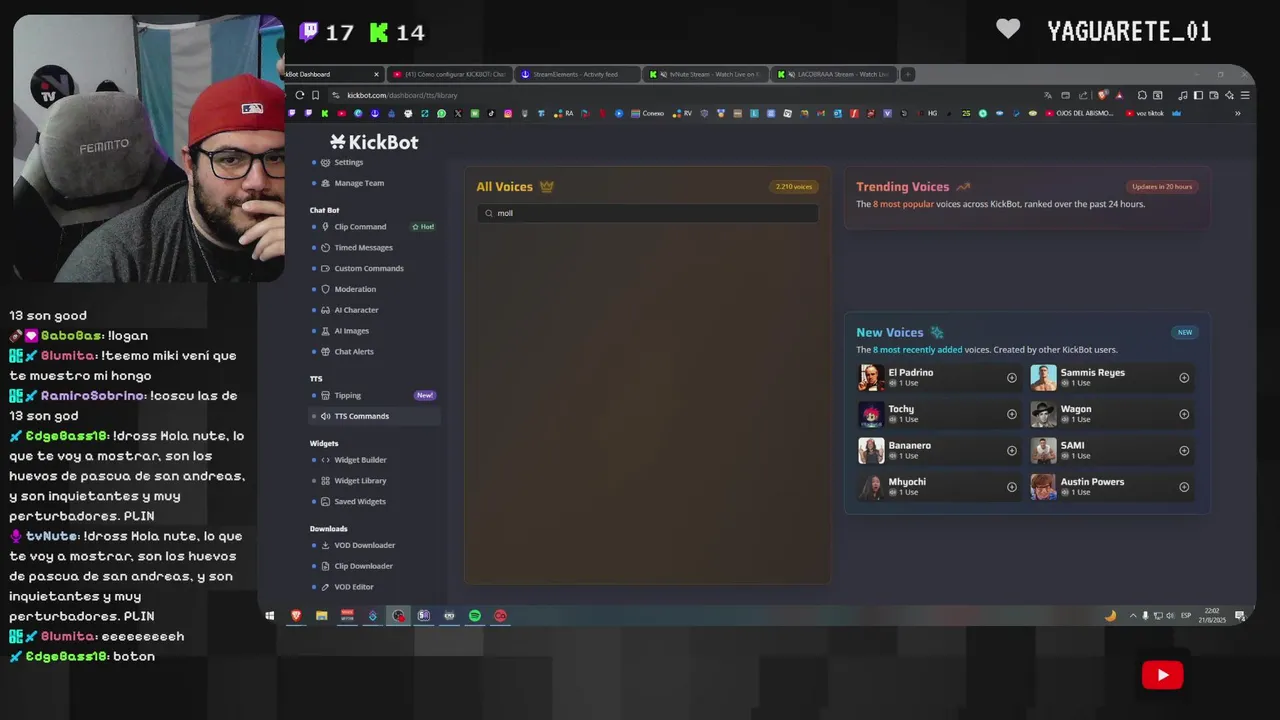Add Bananero voice with plus icon

1012,451
